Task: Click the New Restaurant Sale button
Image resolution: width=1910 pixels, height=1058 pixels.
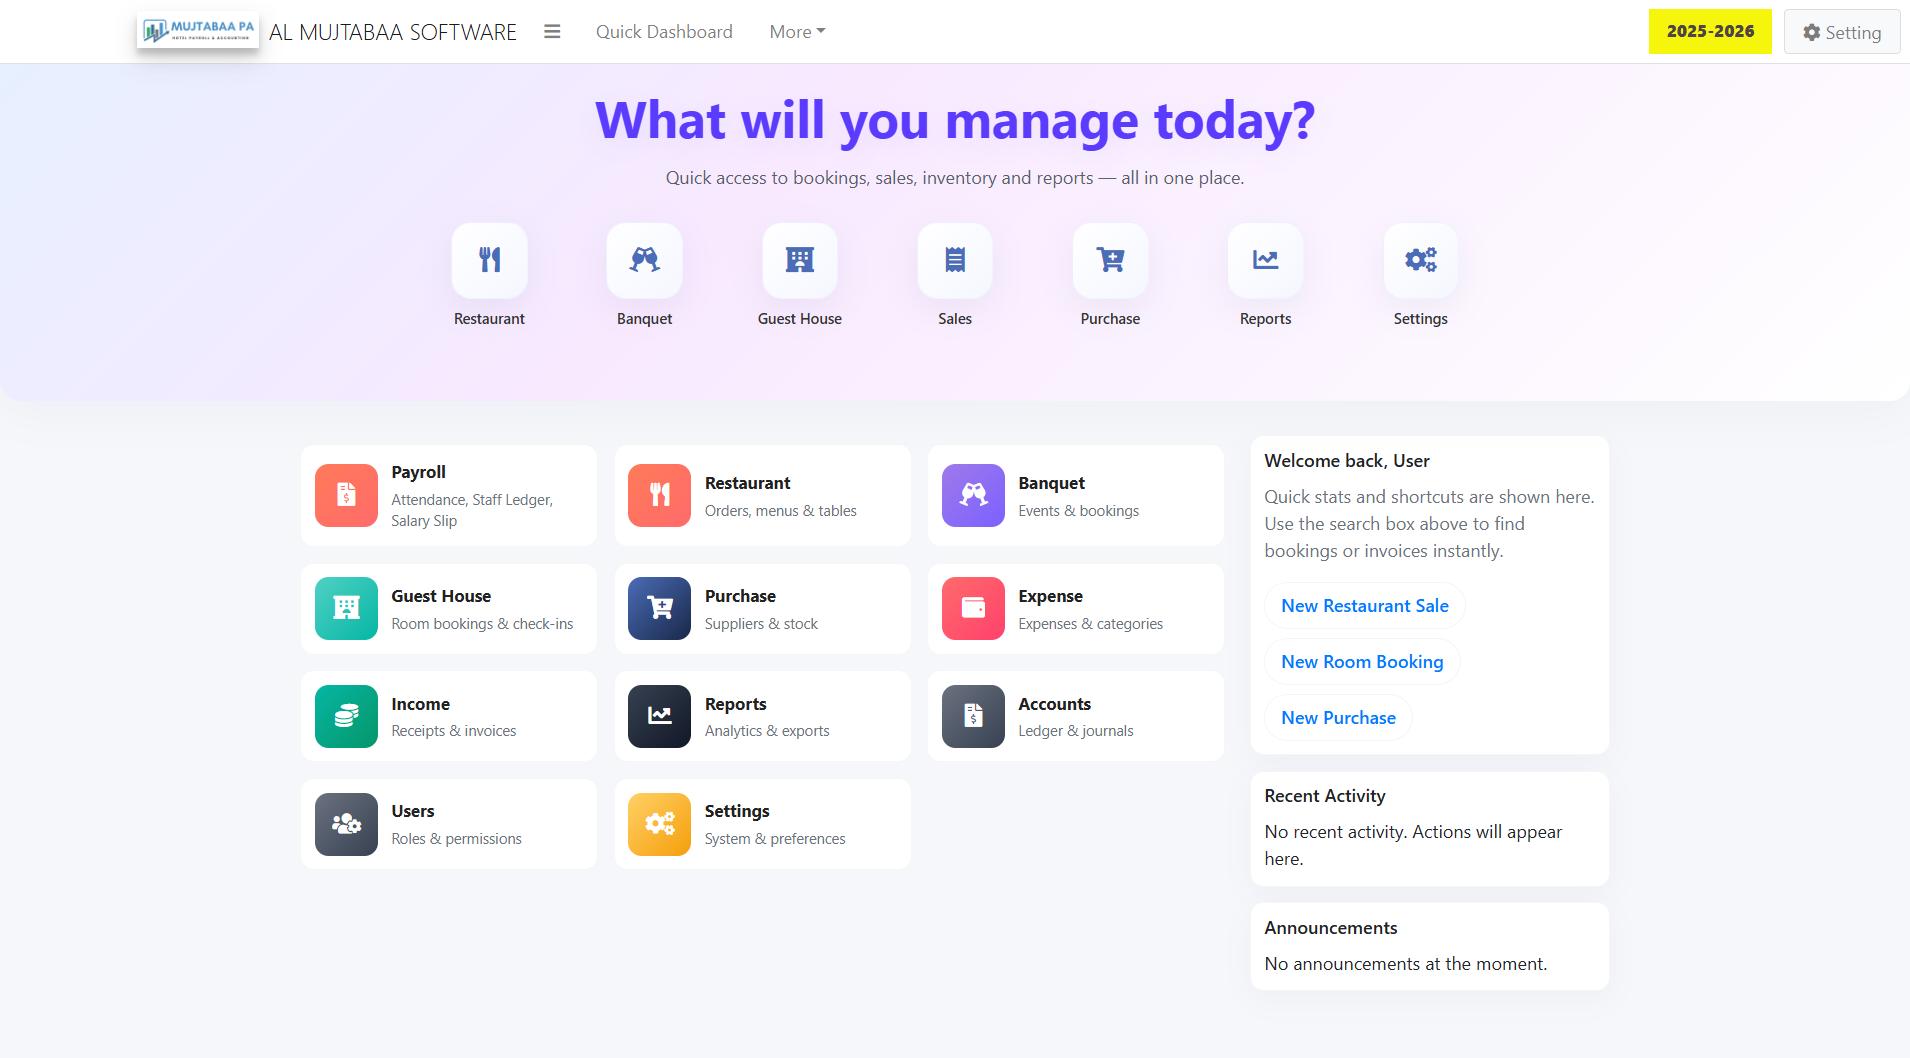Action: tap(1364, 605)
